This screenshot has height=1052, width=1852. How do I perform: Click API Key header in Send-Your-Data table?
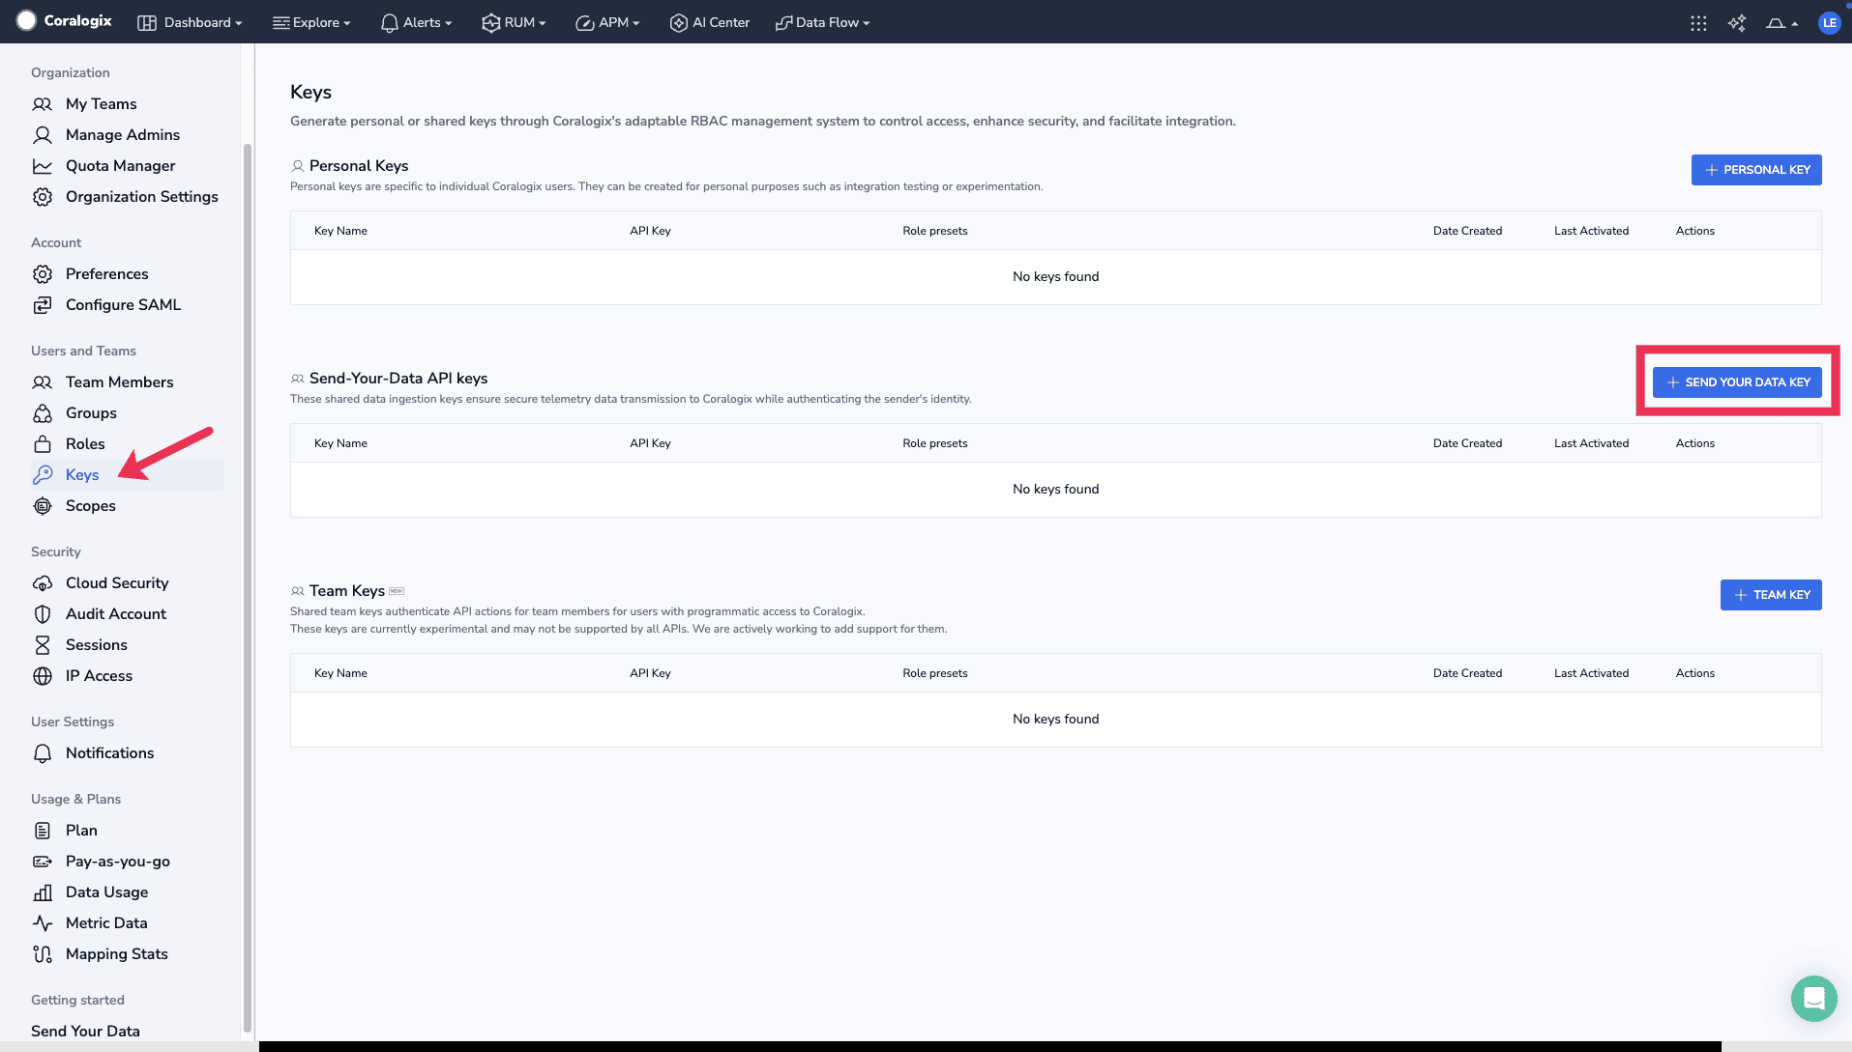[x=650, y=443]
